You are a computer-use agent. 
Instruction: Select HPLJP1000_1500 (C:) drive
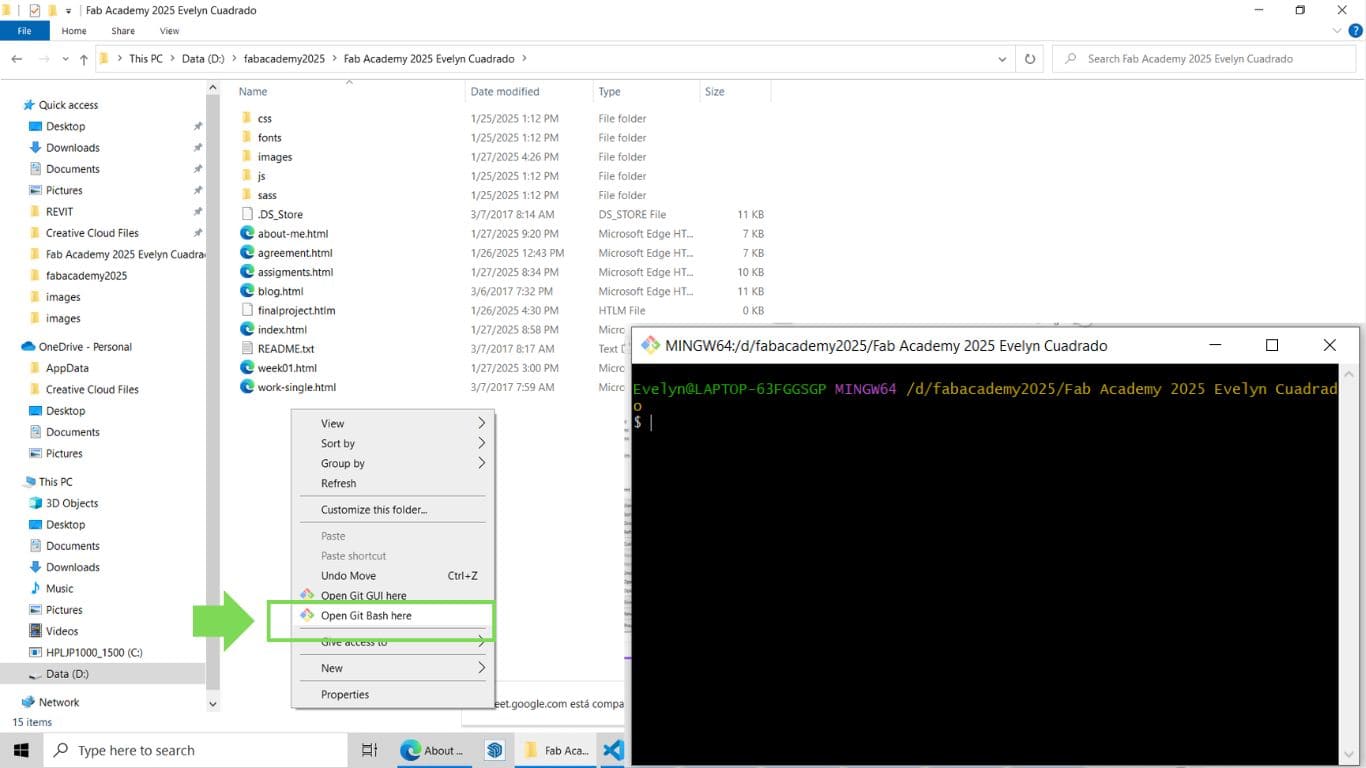coord(94,652)
